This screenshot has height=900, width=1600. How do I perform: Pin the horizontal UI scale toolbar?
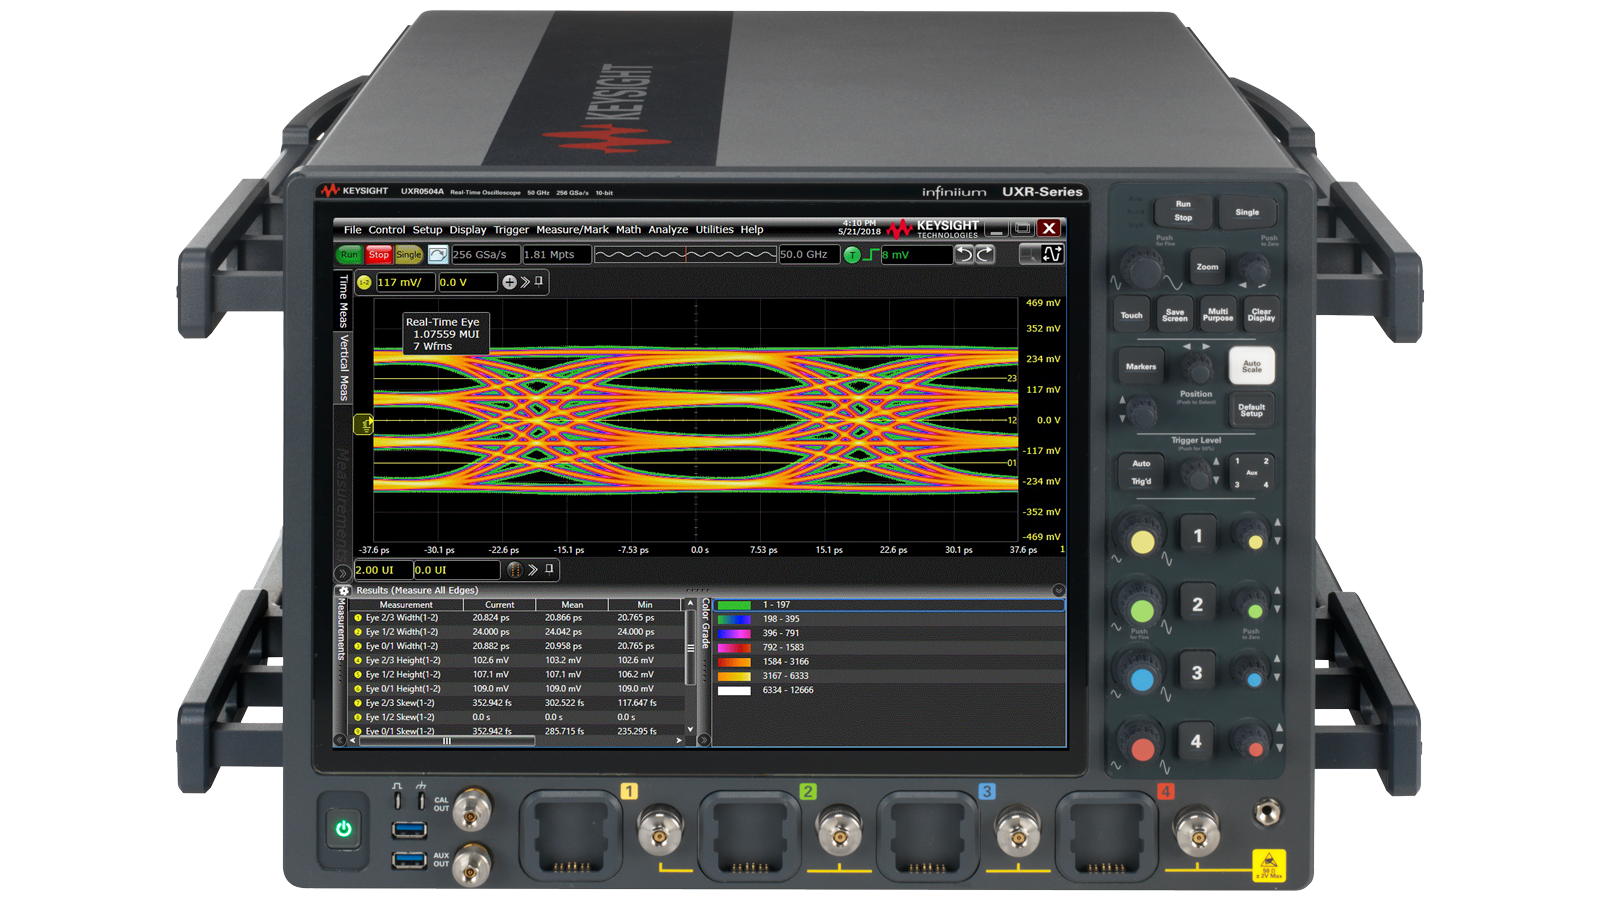pyautogui.click(x=549, y=570)
